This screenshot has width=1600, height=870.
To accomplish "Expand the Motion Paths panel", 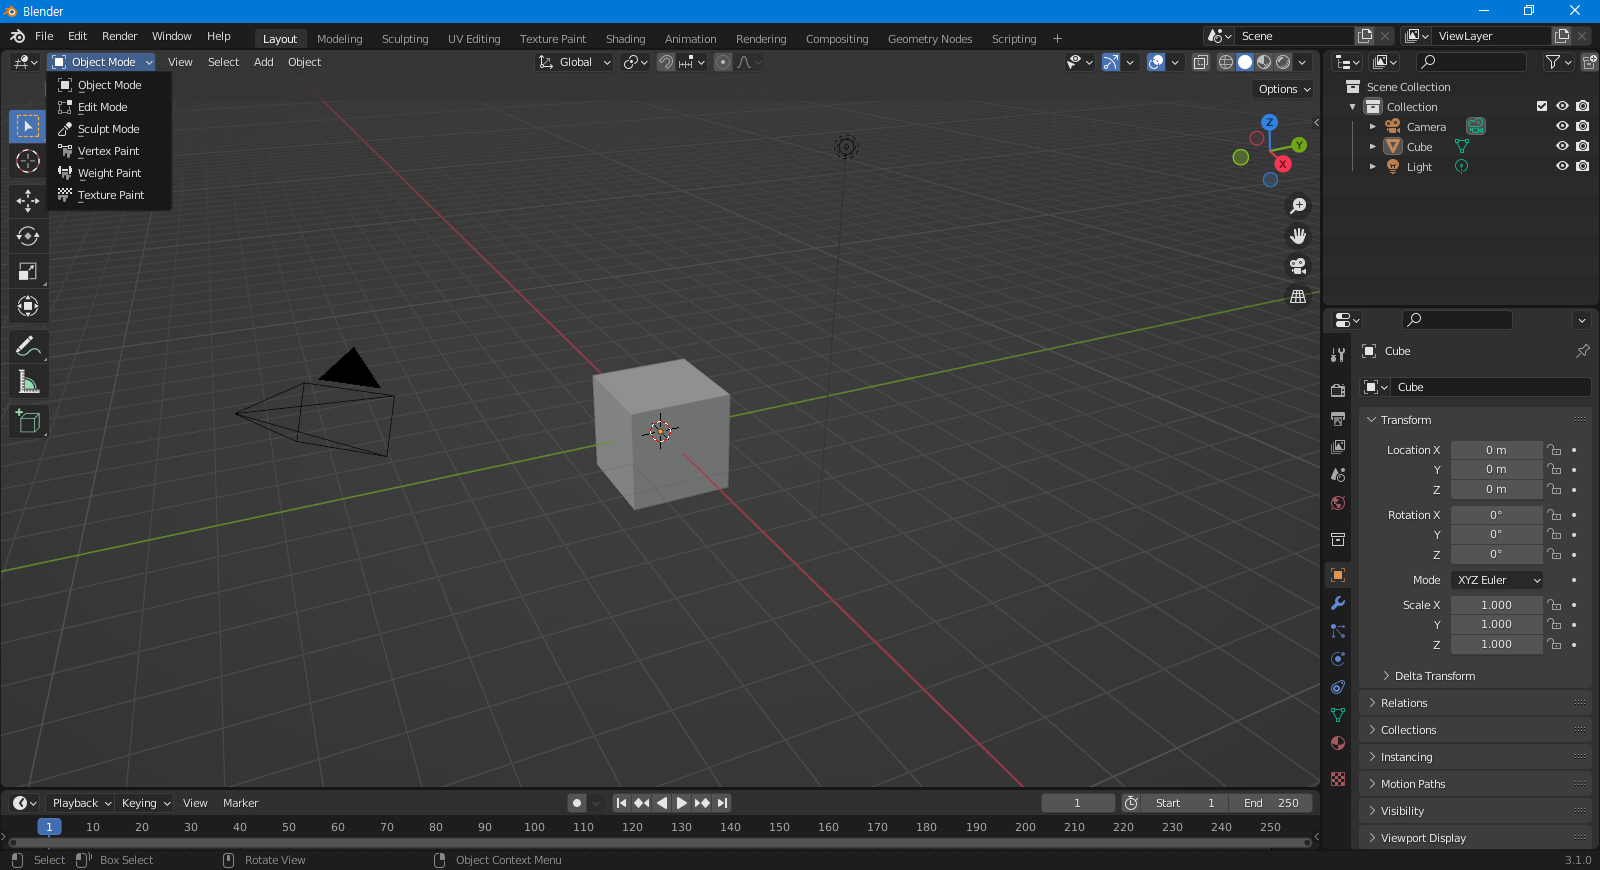I will 1475,784.
